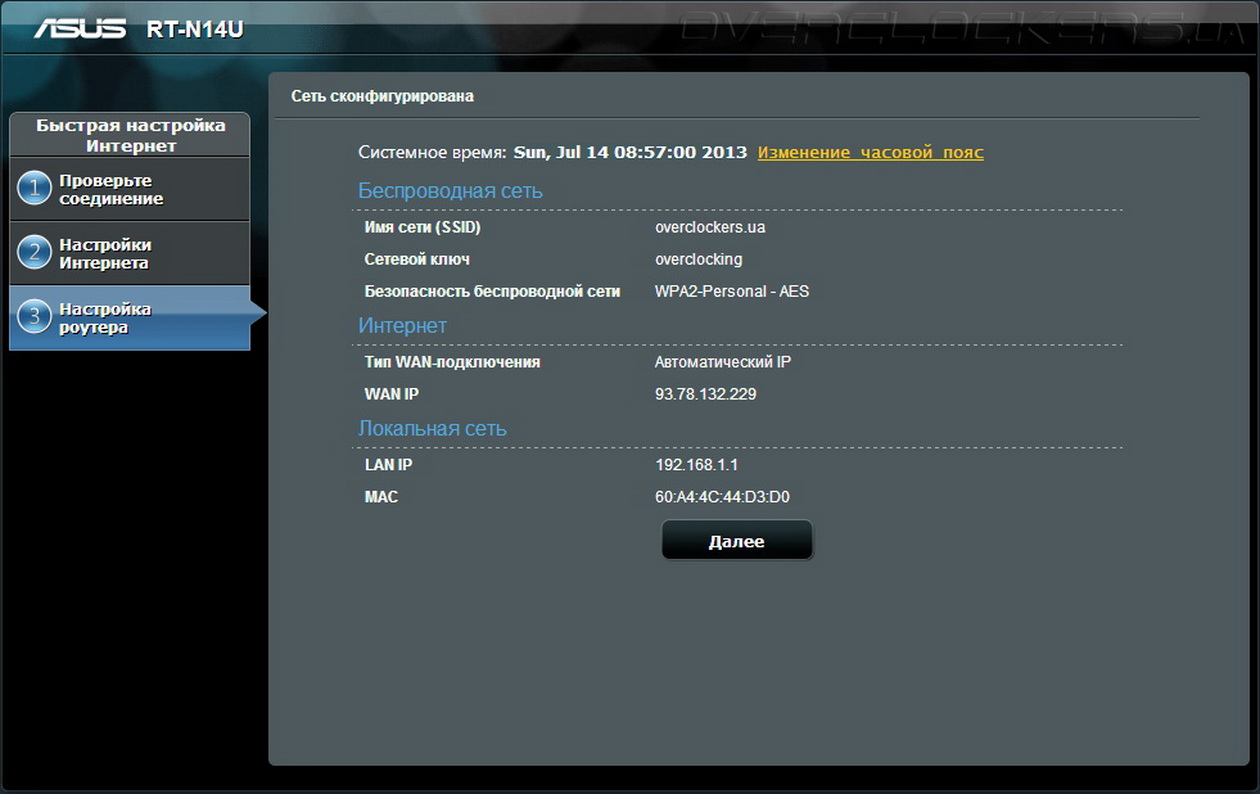The width and height of the screenshot is (1260, 794).
Task: Click the step 2 number circle
Action: pyautogui.click(x=34, y=253)
